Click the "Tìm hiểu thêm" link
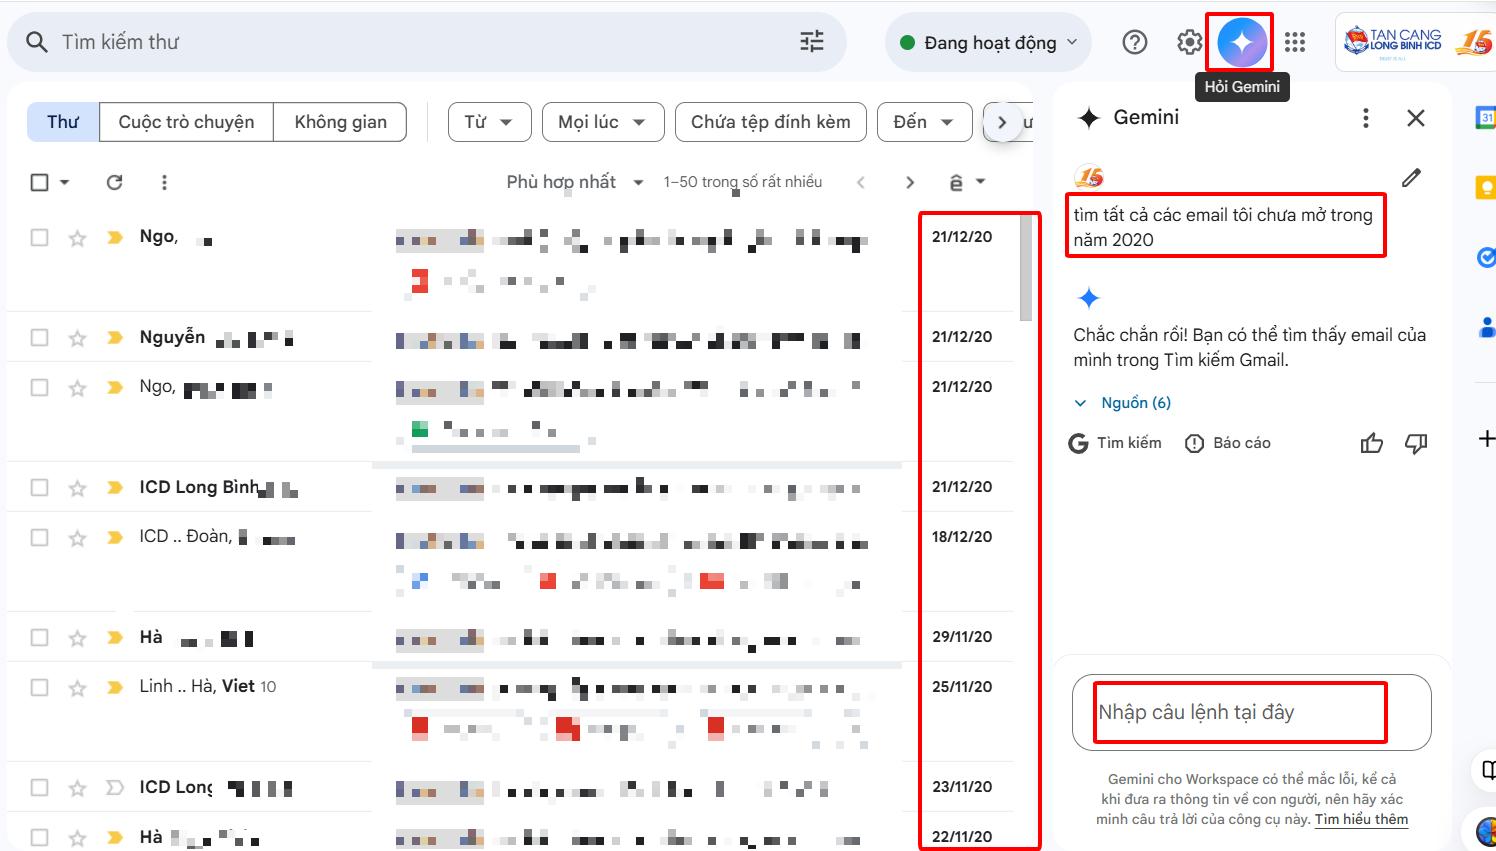The height and width of the screenshot is (851, 1496). coord(1361,819)
